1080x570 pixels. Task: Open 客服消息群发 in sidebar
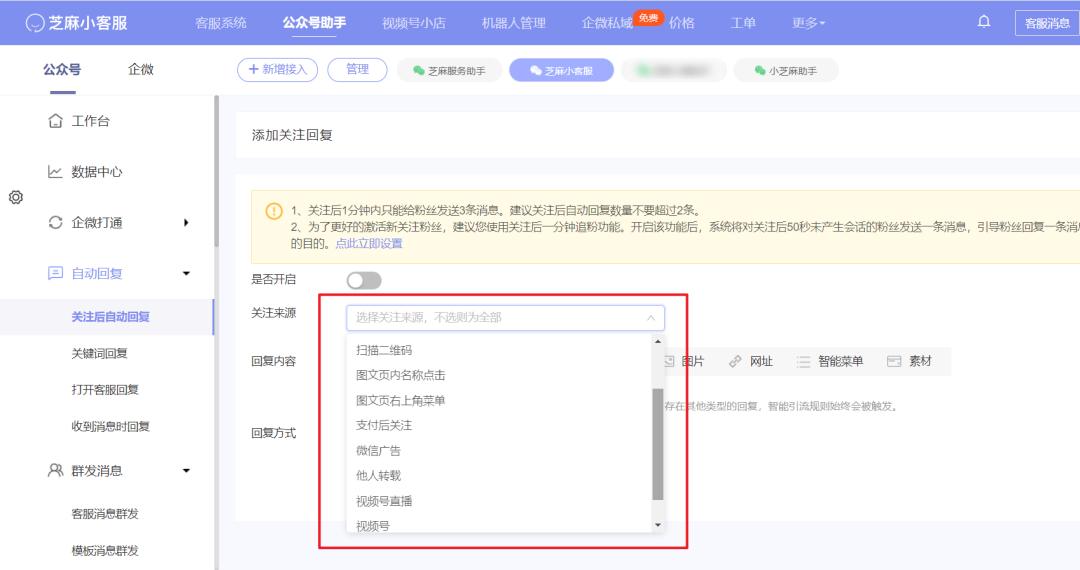pyautogui.click(x=105, y=514)
